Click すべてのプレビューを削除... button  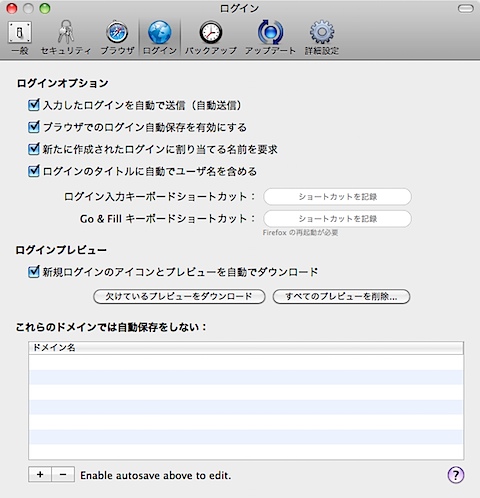tap(341, 296)
